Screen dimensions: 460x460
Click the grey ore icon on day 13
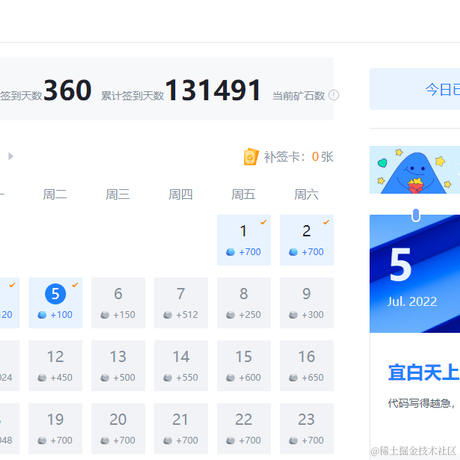click(105, 378)
